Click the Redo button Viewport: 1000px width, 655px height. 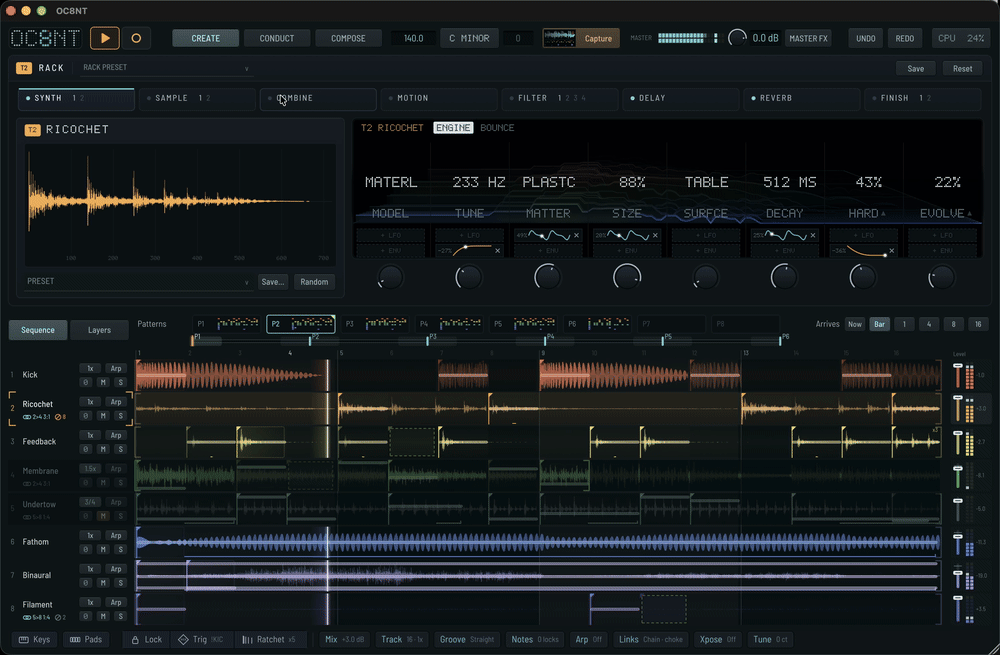[x=904, y=38]
